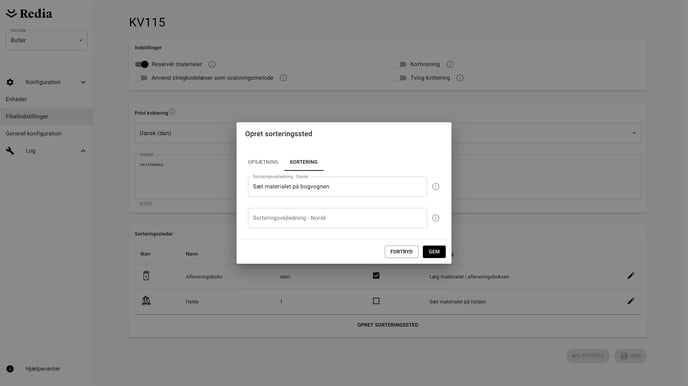Click the KV115 page title
This screenshot has height=386, width=688.
pyautogui.click(x=147, y=22)
